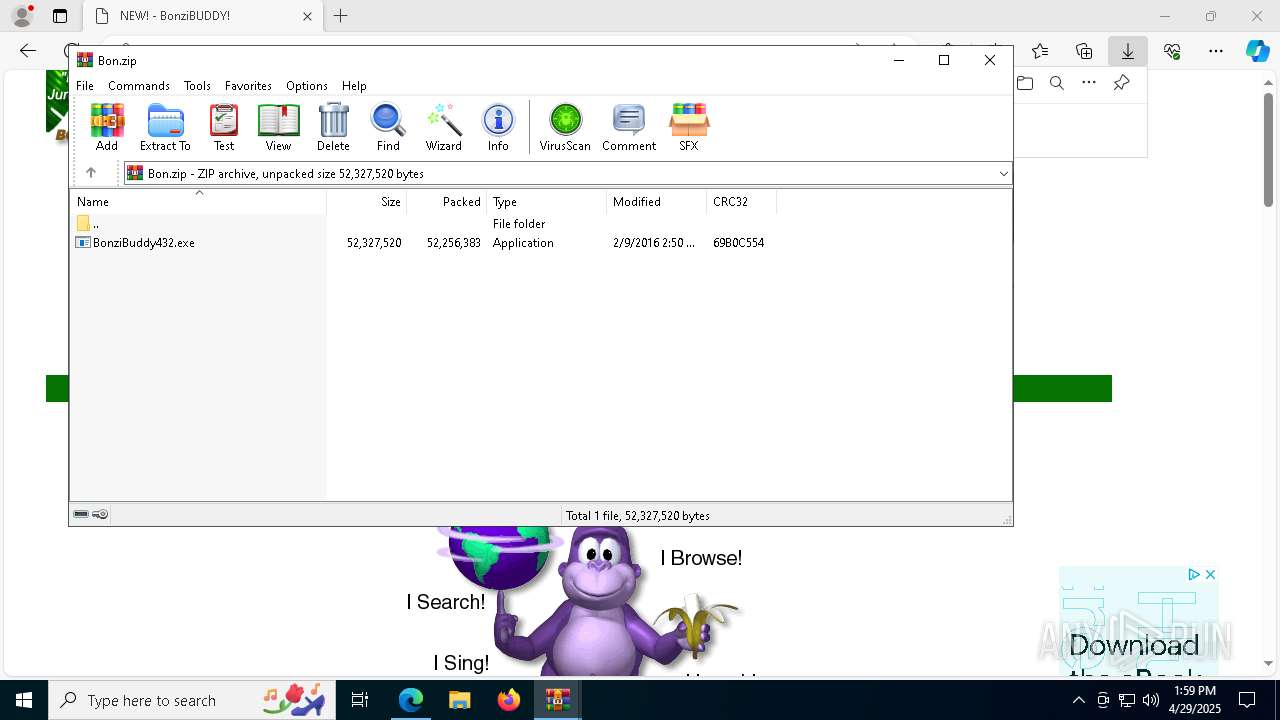Screen dimensions: 1280x720
Task: Sort by the Modified column header
Action: pyautogui.click(x=657, y=202)
